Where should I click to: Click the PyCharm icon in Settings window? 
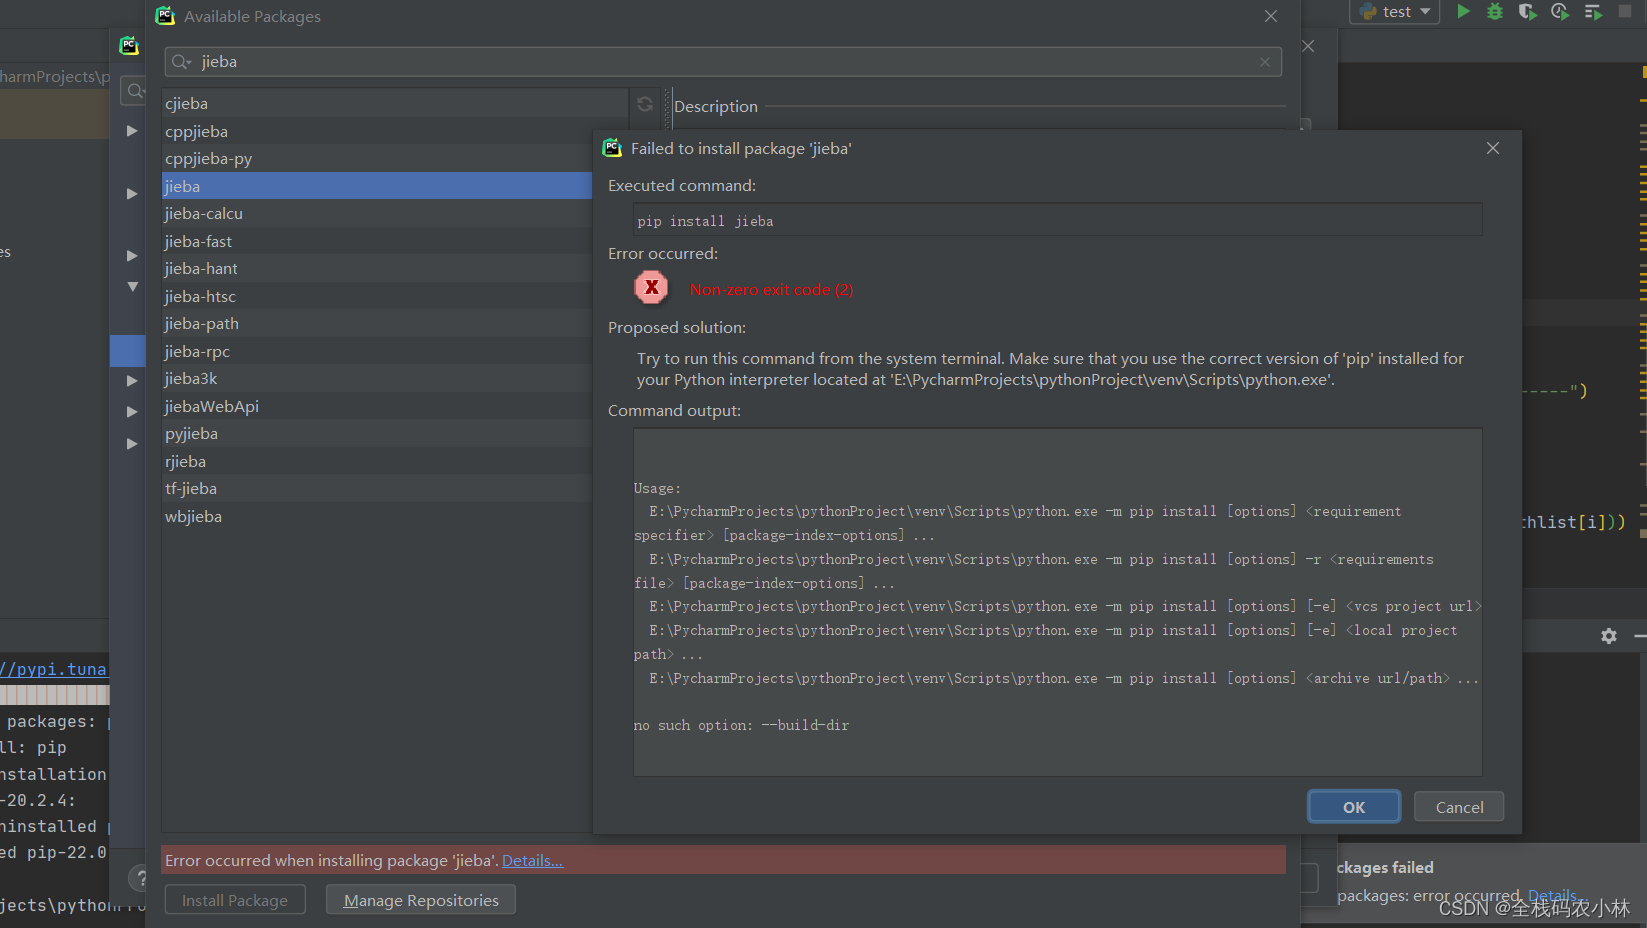click(129, 45)
